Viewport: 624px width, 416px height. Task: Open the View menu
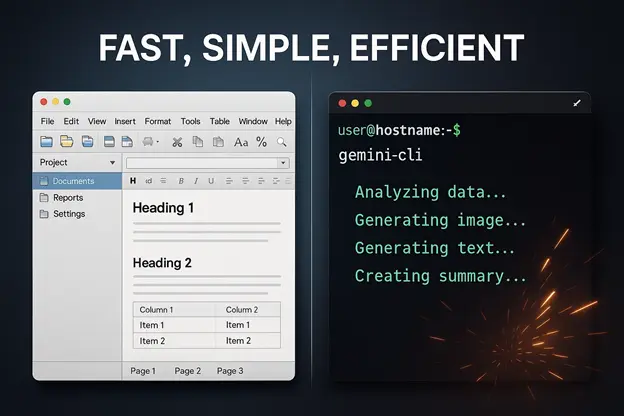point(97,121)
